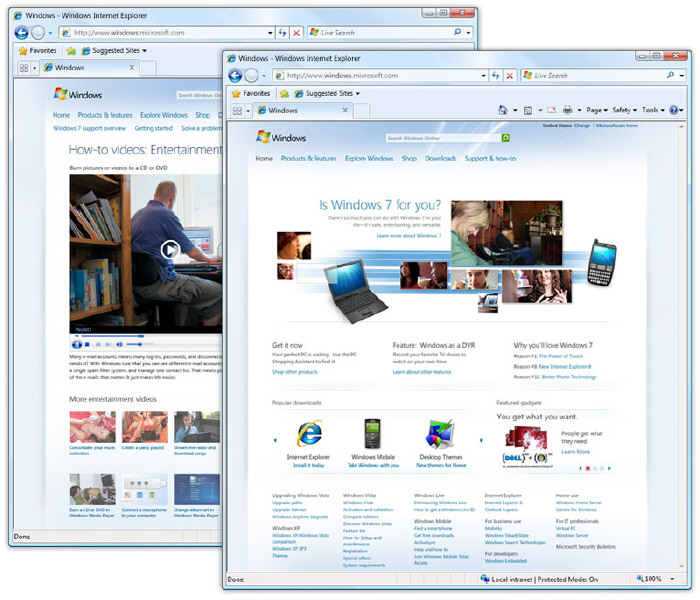Click Learn about other features link
700x600 pixels.
pos(422,372)
